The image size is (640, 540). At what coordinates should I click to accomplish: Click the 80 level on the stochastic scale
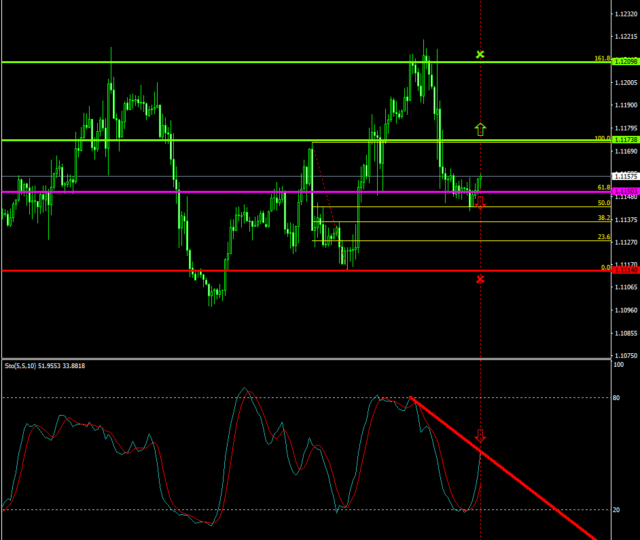point(616,398)
